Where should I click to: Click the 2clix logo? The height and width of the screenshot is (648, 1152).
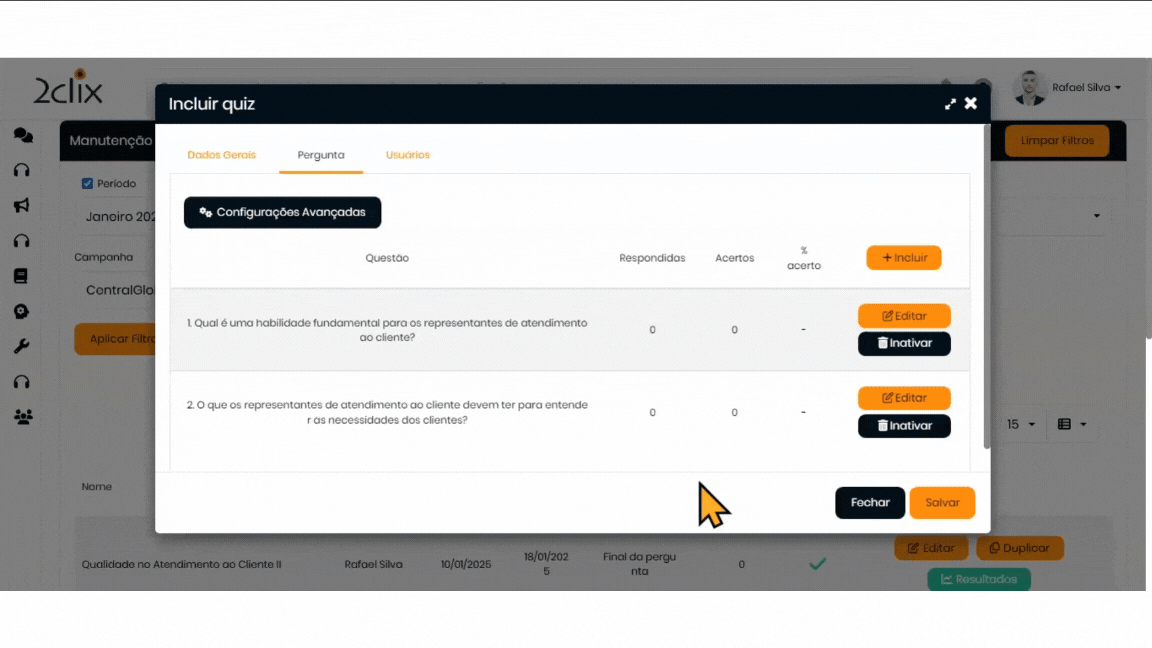coord(68,88)
